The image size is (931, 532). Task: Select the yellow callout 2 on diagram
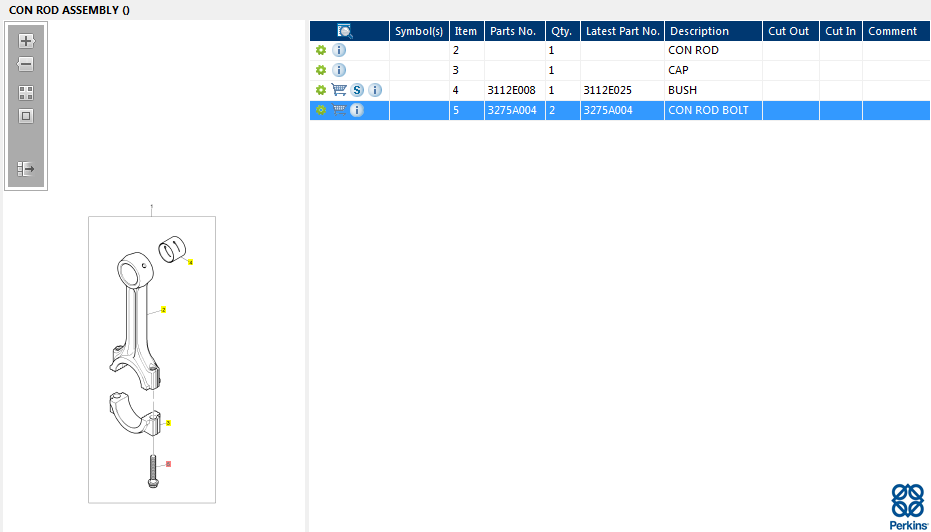click(x=163, y=310)
